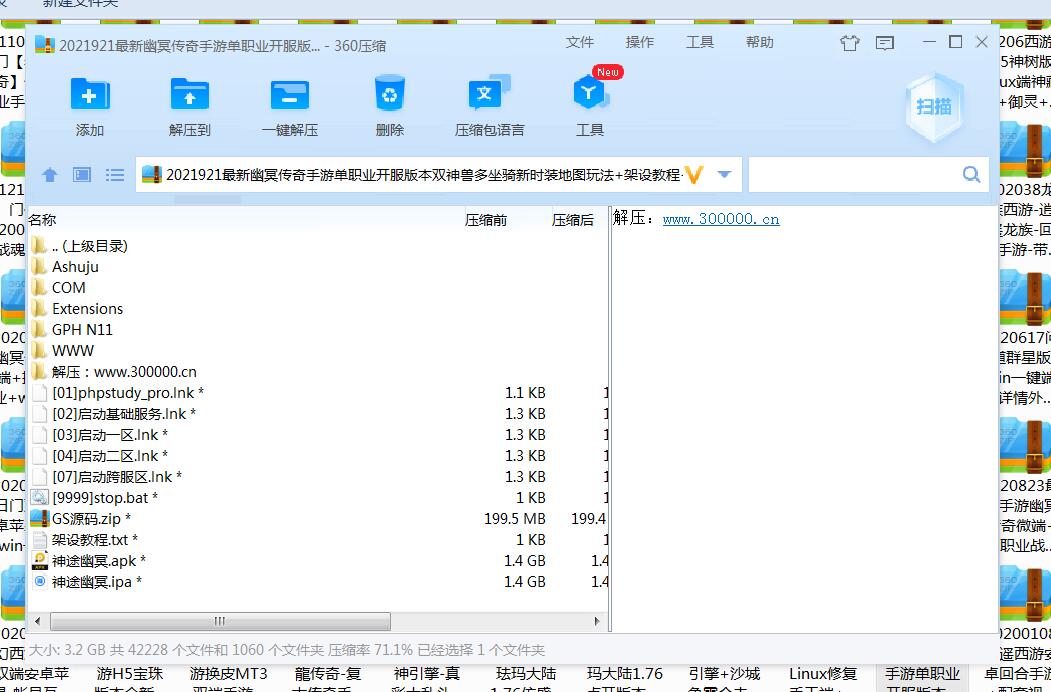
Task: Click the 扫描 (Scan) shield button
Action: 933,107
